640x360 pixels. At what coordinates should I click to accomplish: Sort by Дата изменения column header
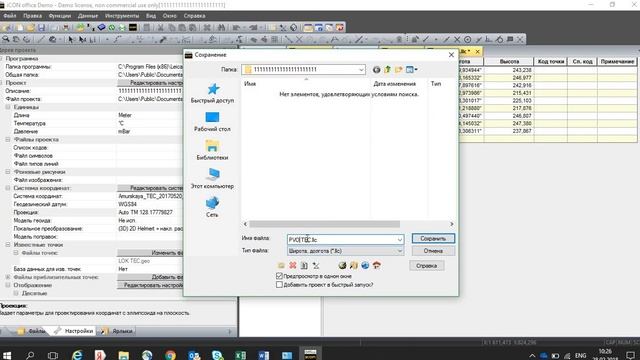coord(394,84)
